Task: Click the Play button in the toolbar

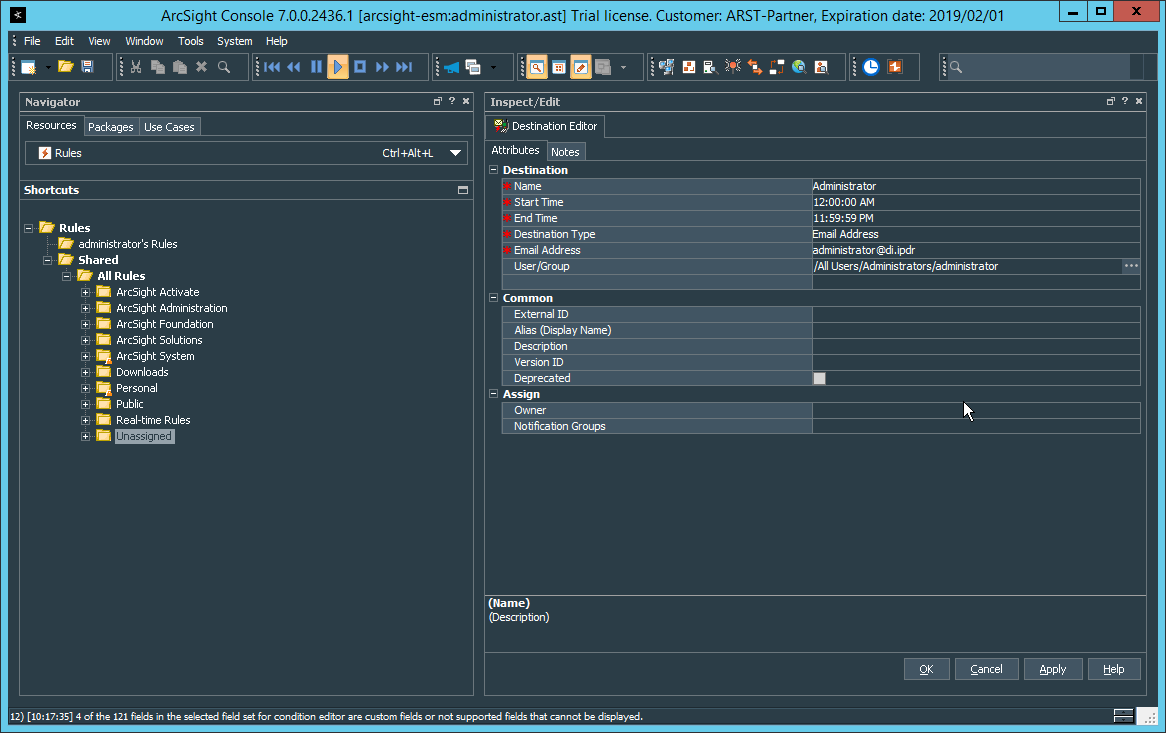Action: tap(338, 67)
